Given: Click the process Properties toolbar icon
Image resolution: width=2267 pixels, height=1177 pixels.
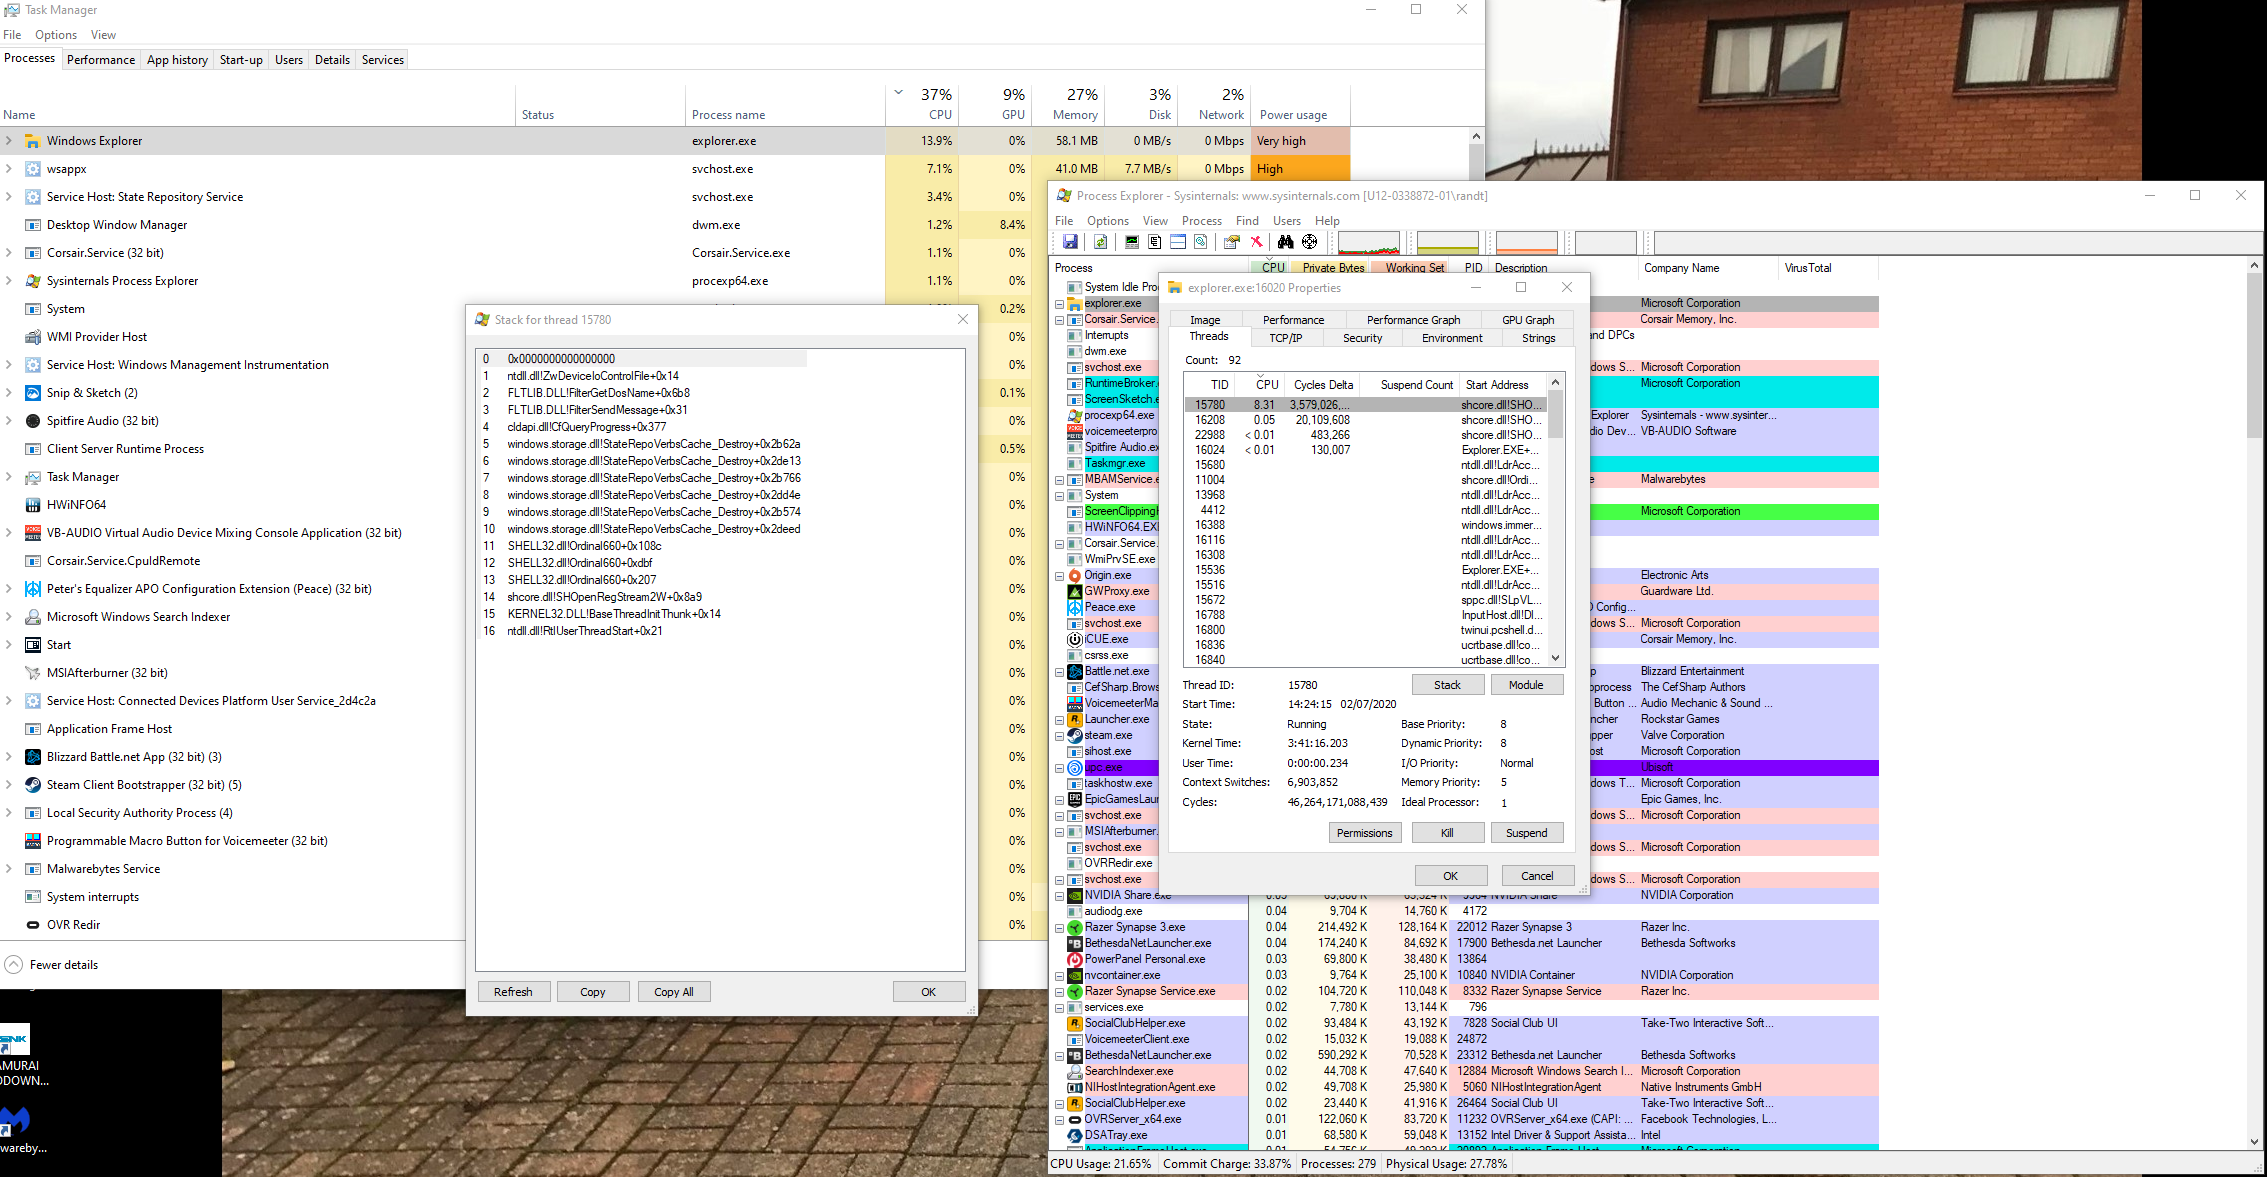Looking at the screenshot, I should 1231,242.
